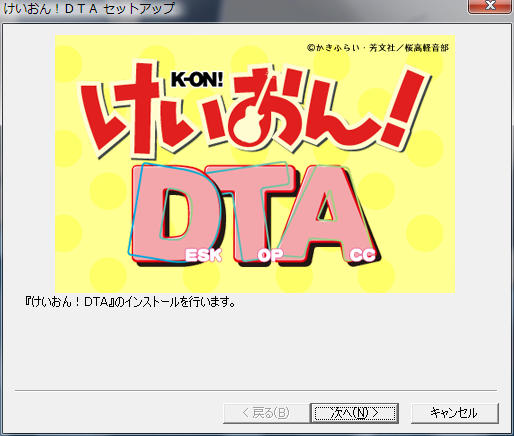The height and width of the screenshot is (436, 514).
Task: Close the setup window with X
Action: [490, 6]
